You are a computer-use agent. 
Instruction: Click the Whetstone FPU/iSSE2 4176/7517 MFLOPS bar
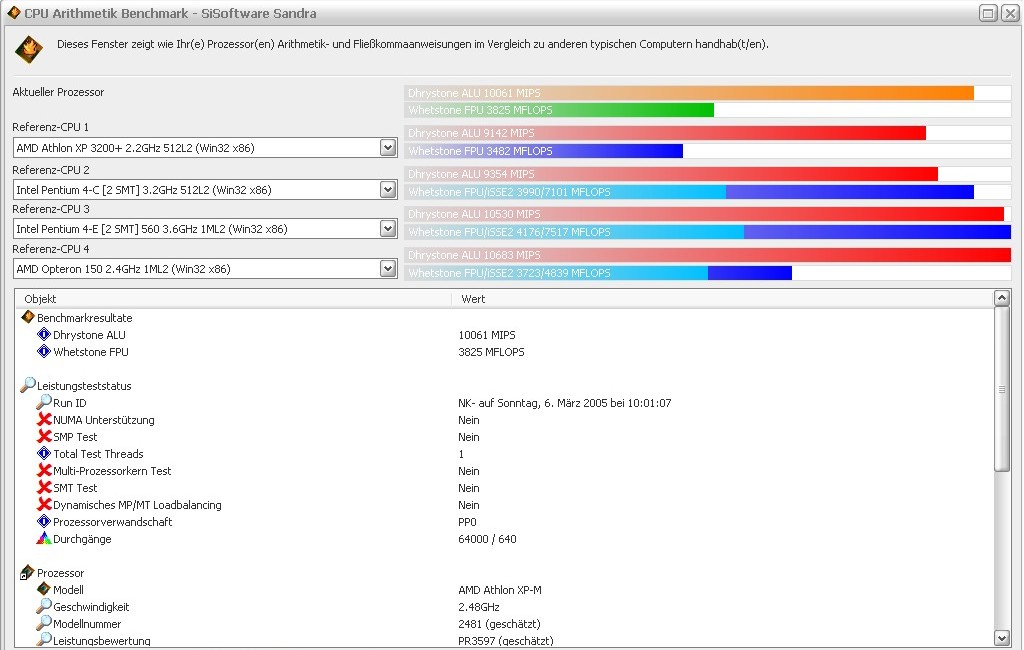pos(708,232)
